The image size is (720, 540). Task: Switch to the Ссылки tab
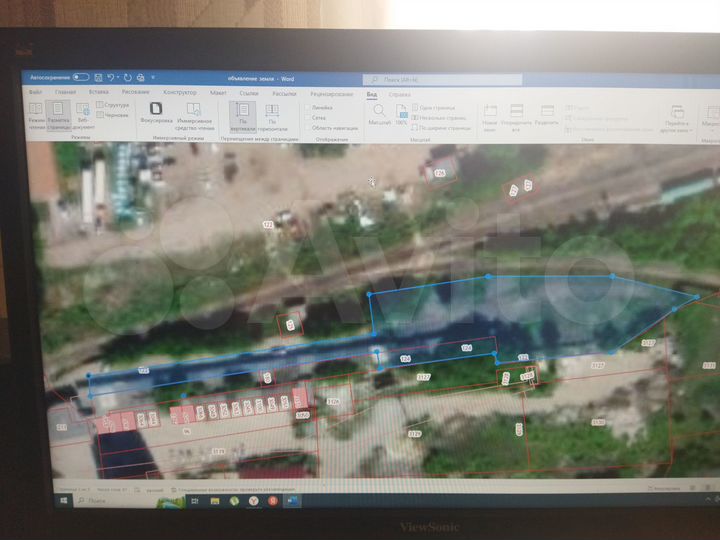(x=249, y=93)
